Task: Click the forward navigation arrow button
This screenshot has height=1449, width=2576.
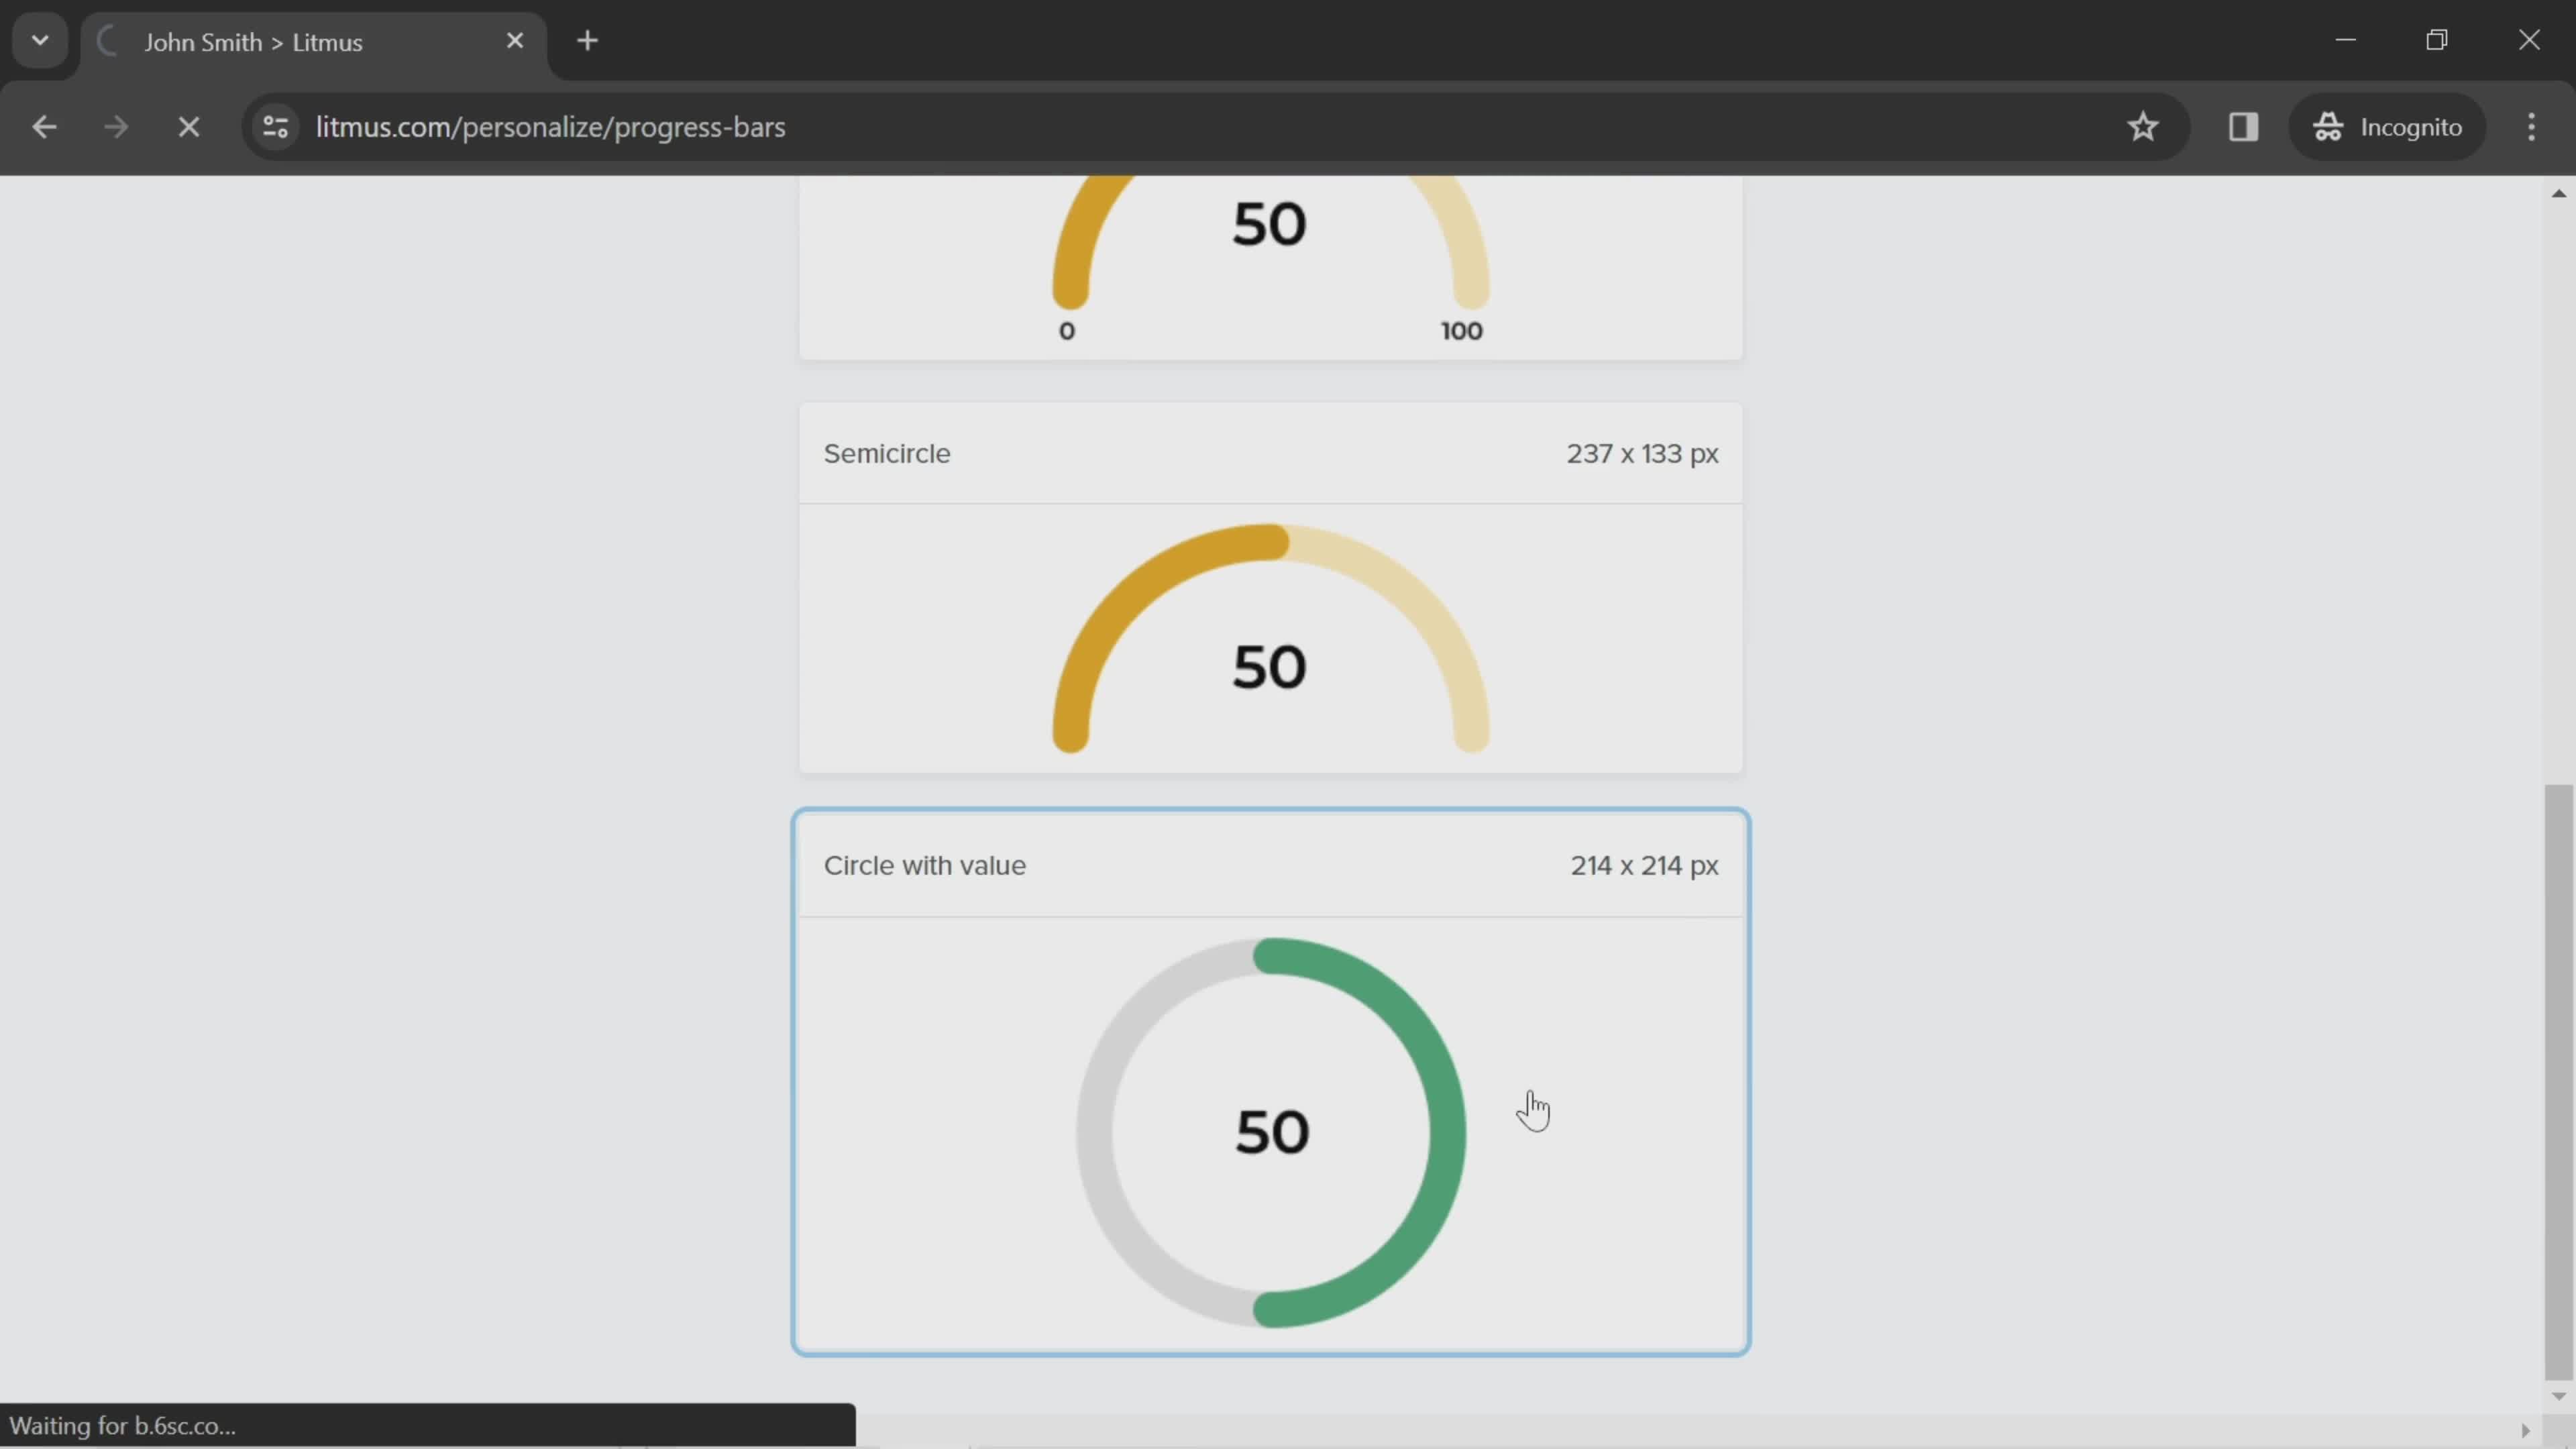Action: coord(115,125)
